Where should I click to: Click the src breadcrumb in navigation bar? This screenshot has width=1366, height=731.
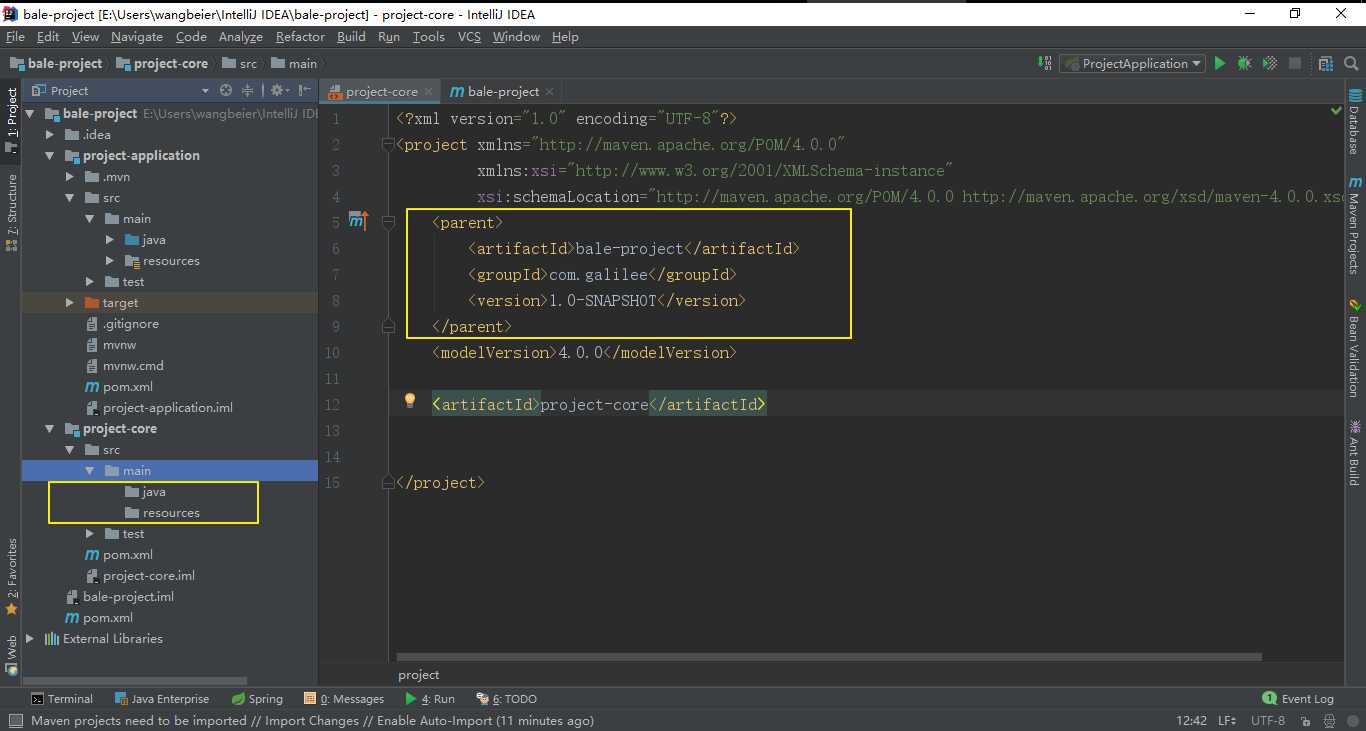(x=240, y=63)
